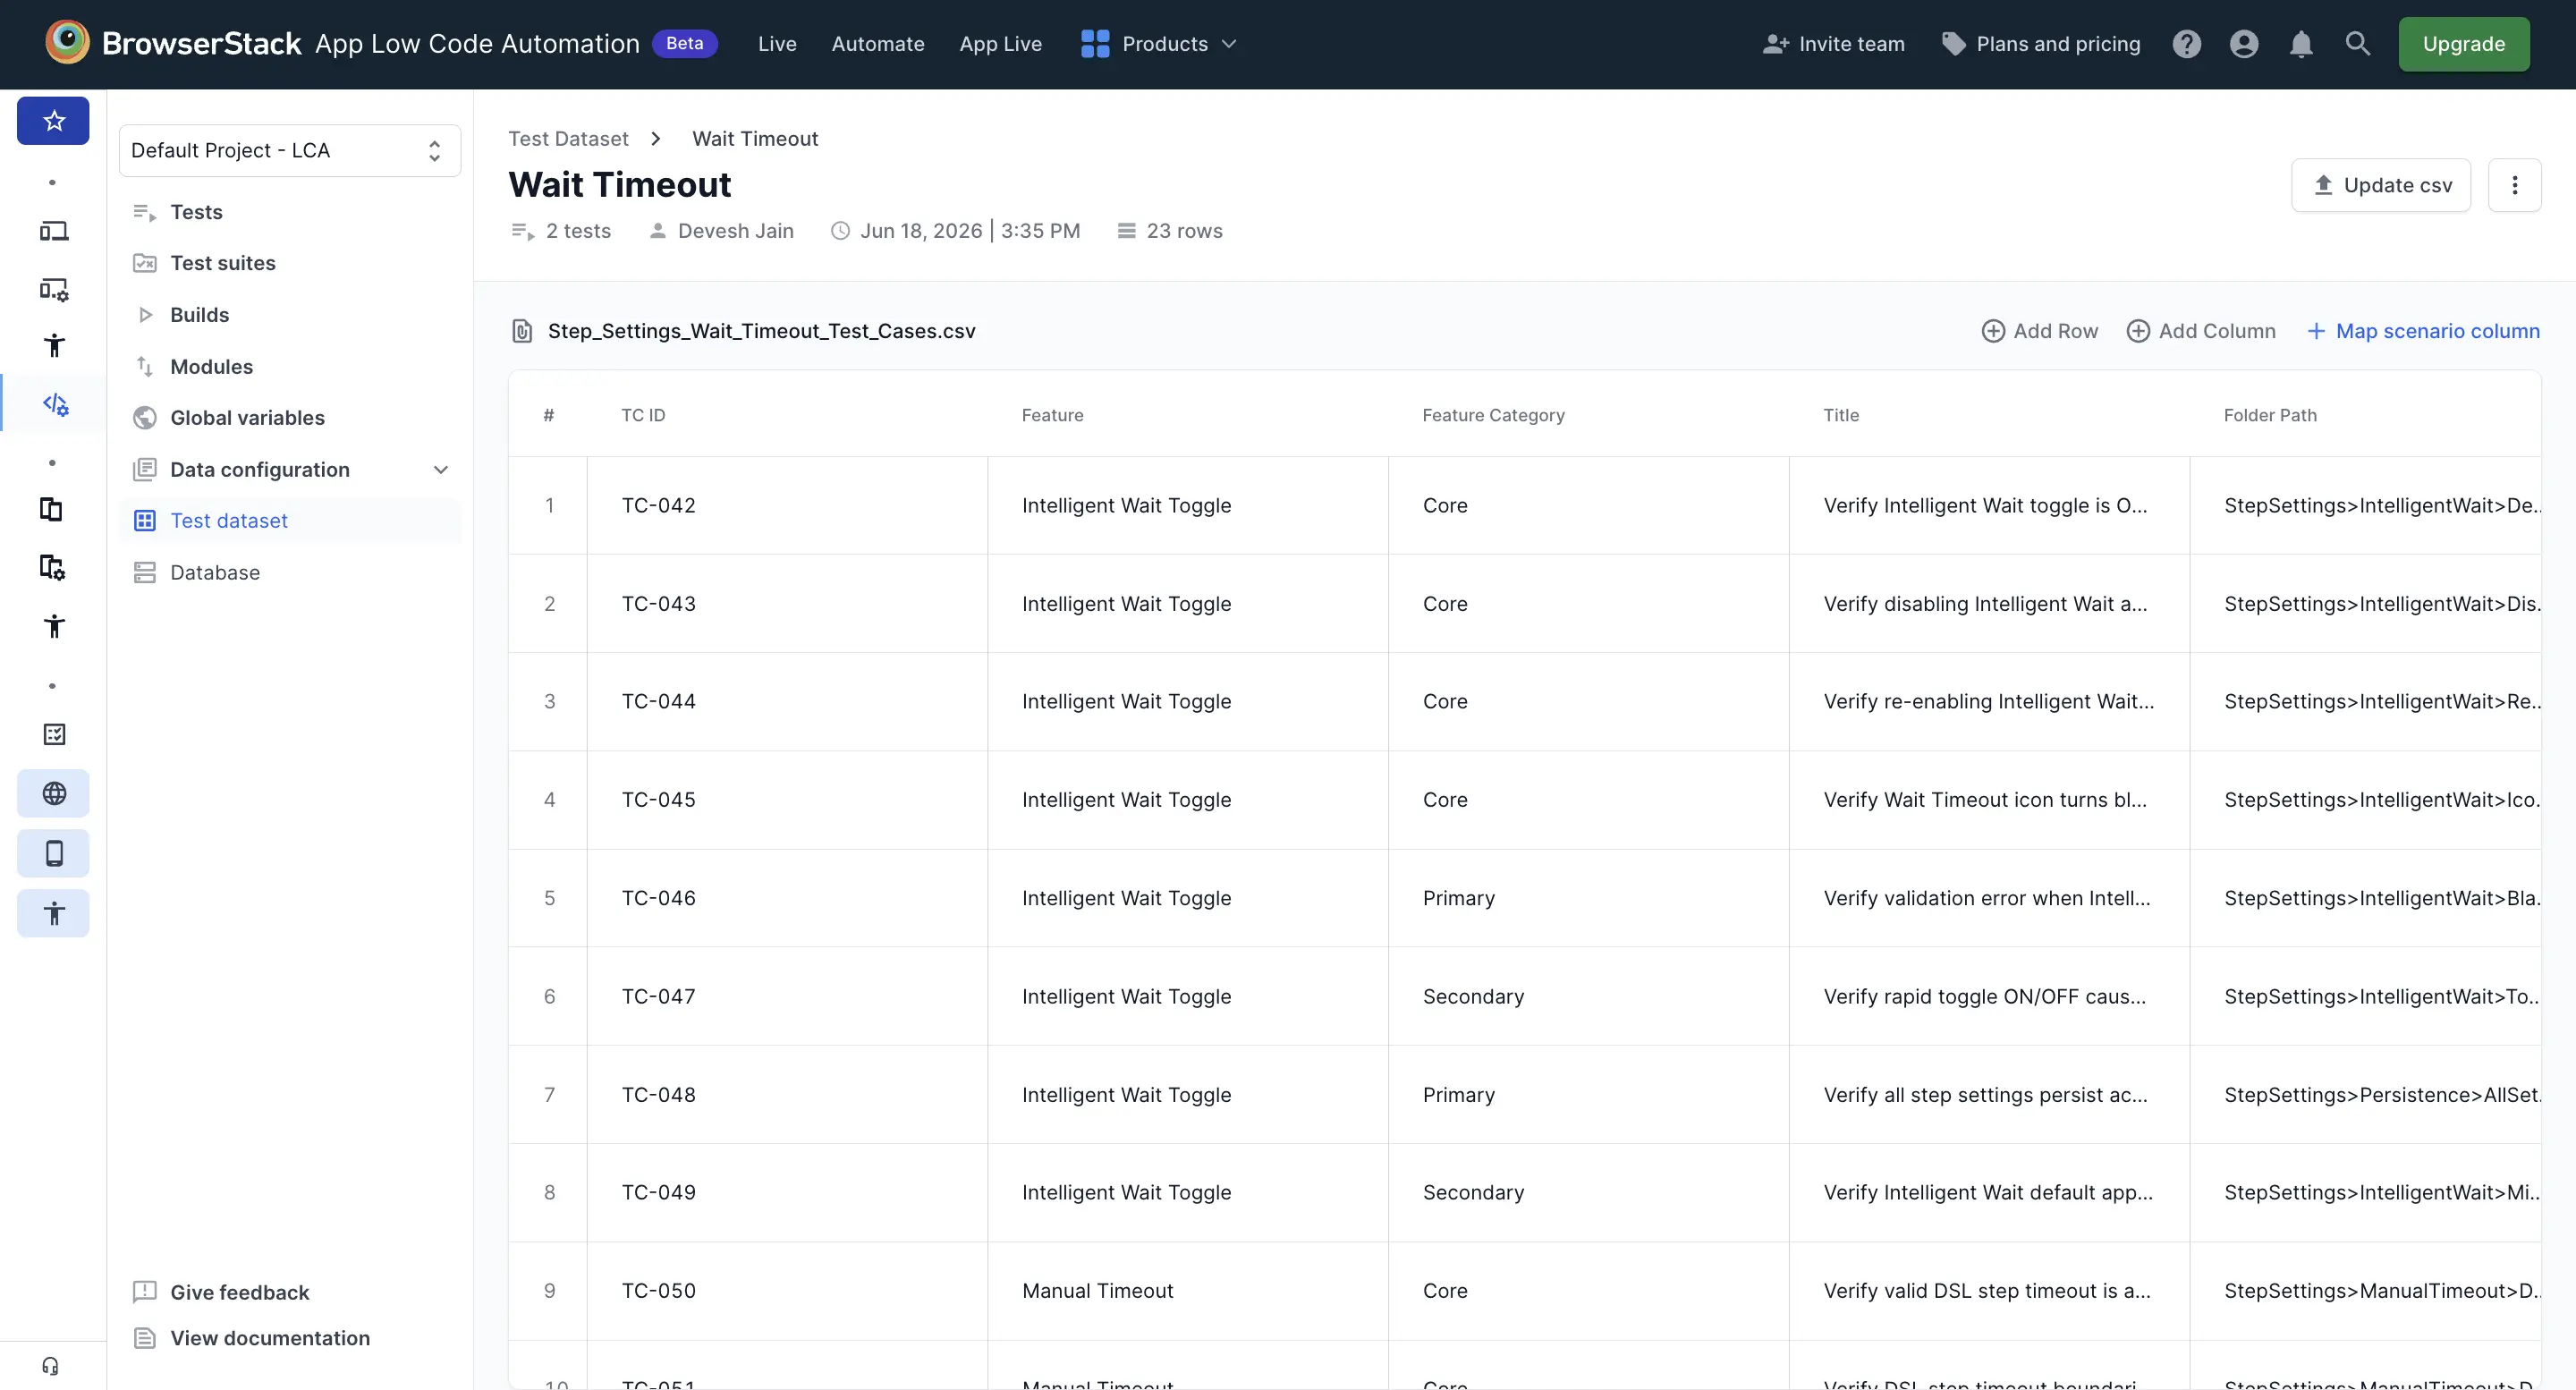Click the Update csv button
Viewport: 2576px width, 1390px height.
2380,185
